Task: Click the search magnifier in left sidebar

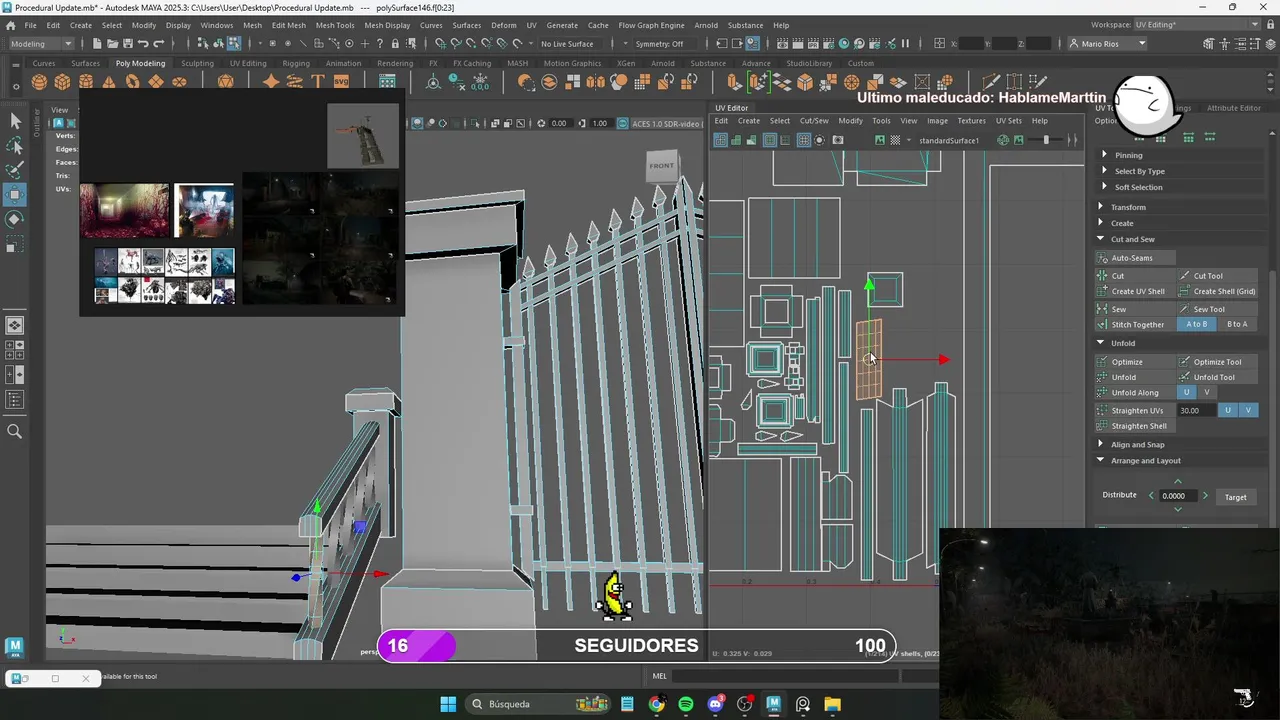Action: pos(15,431)
